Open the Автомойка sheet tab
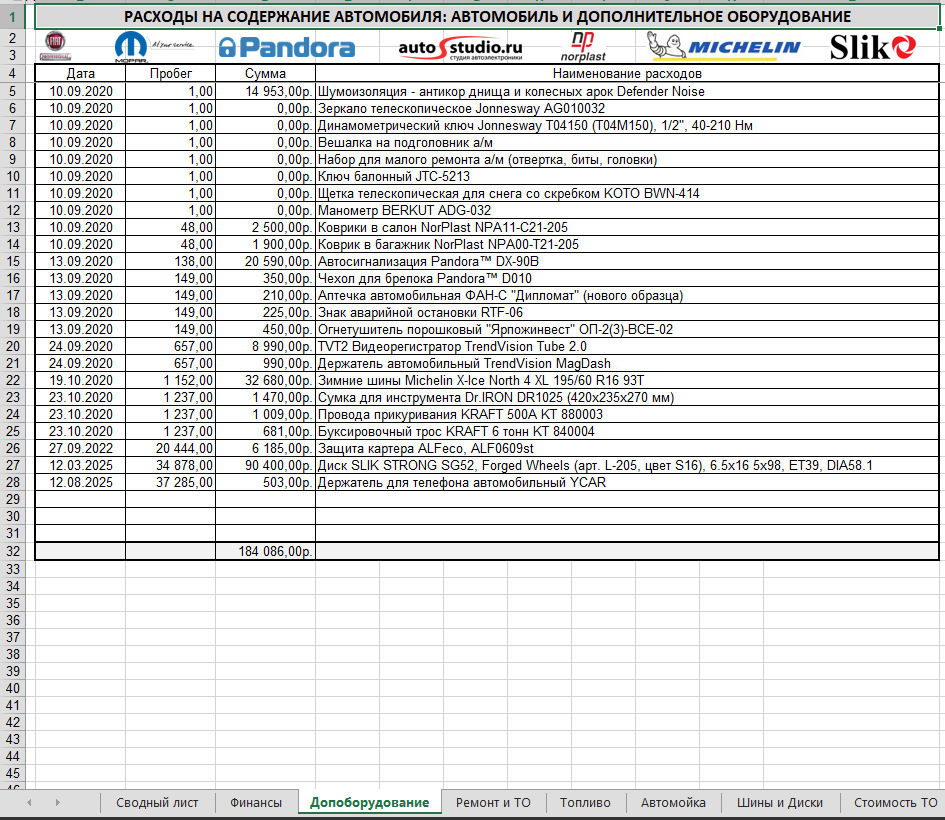 673,803
